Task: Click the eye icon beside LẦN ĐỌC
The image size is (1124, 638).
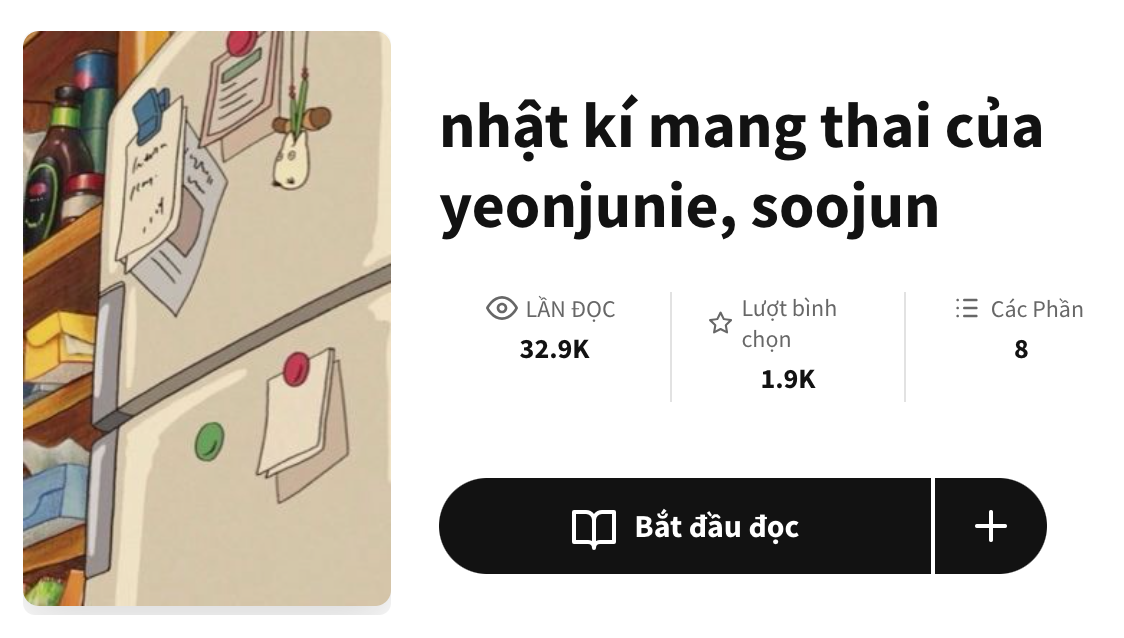Action: (x=501, y=309)
